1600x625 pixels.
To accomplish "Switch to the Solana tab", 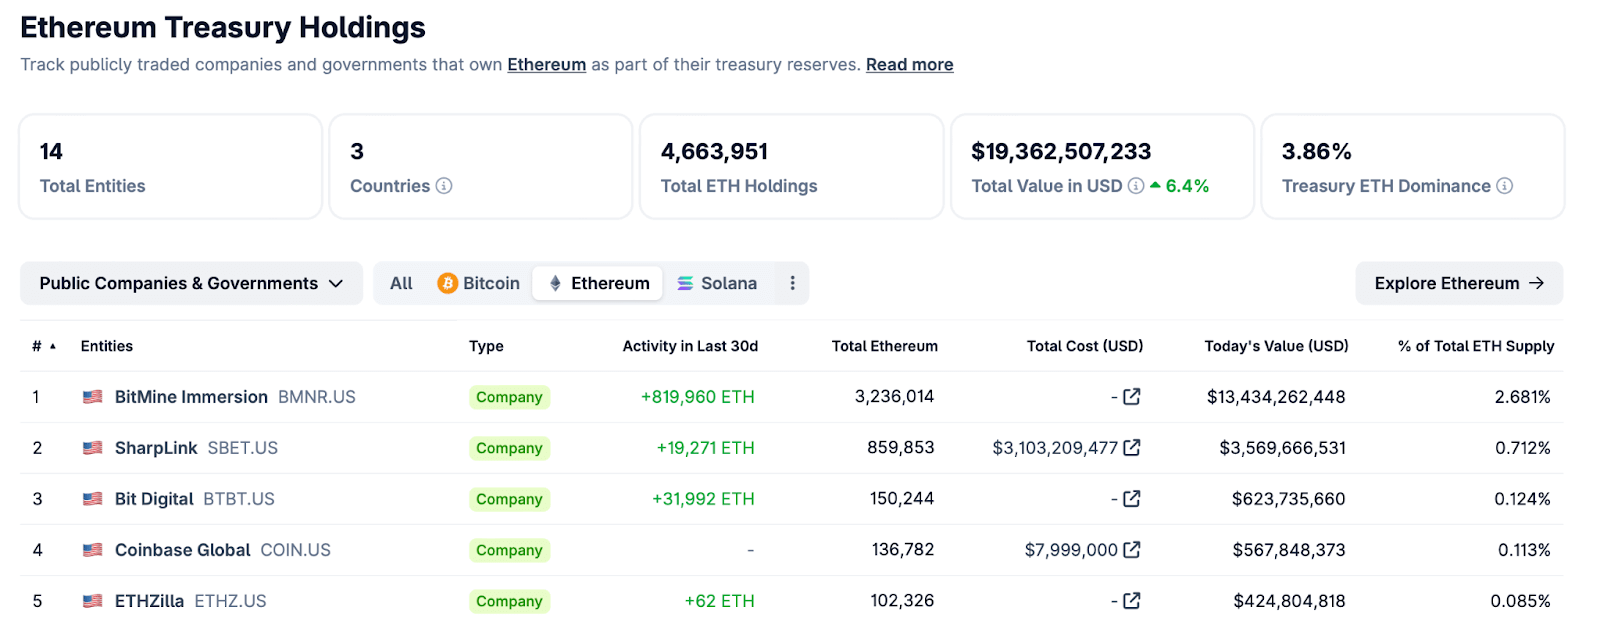I will [x=717, y=283].
